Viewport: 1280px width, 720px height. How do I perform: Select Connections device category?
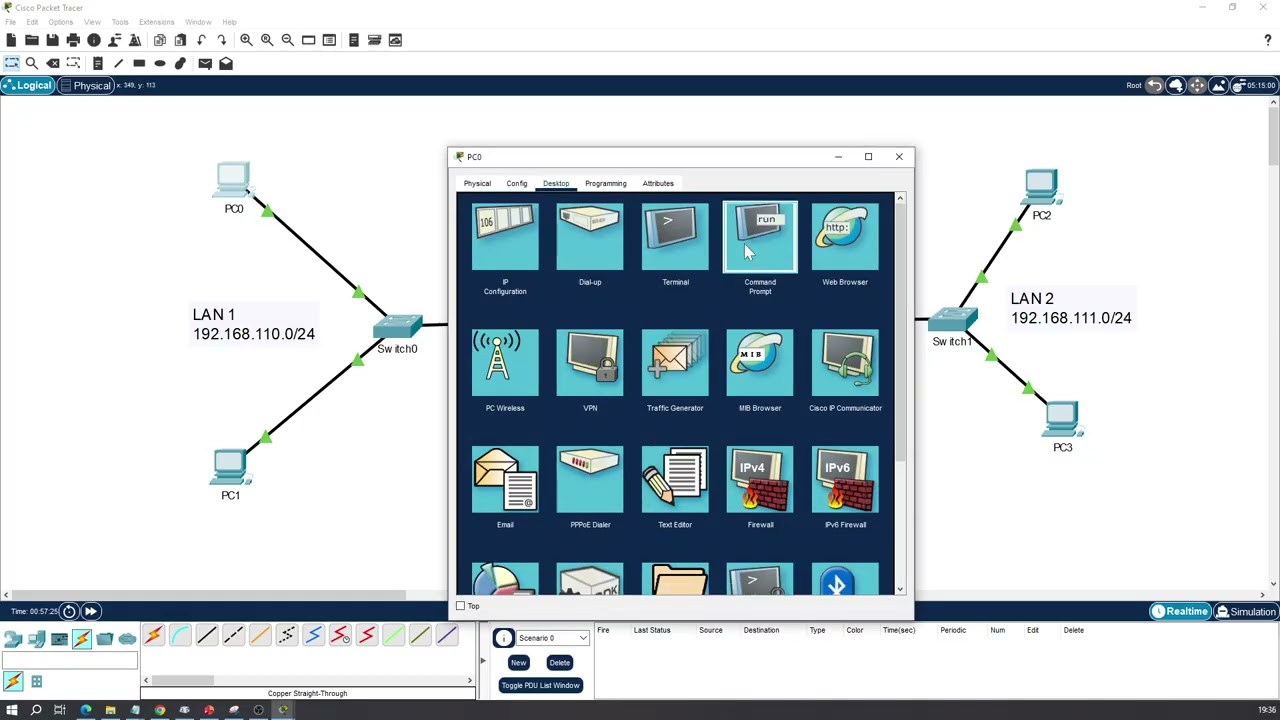[82, 638]
